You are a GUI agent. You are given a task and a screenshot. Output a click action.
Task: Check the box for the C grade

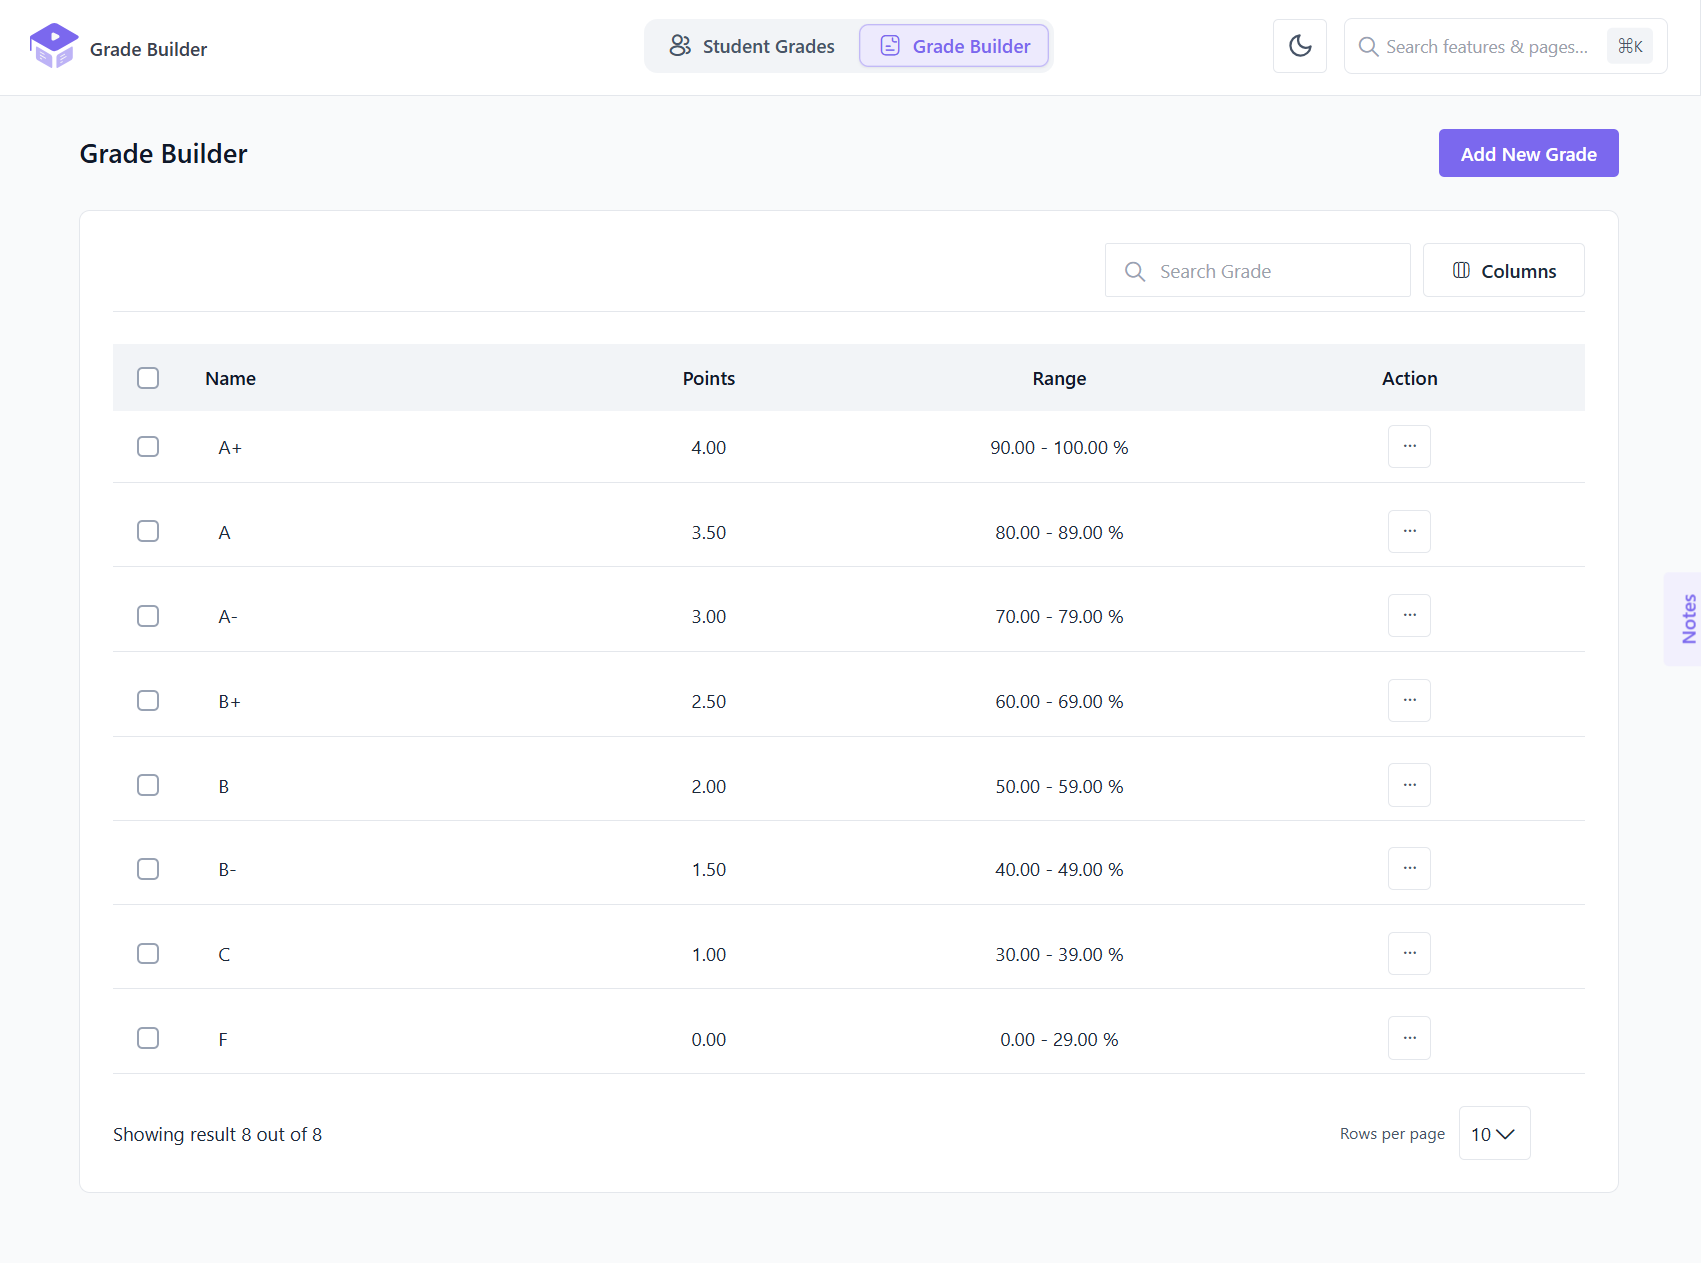point(148,954)
